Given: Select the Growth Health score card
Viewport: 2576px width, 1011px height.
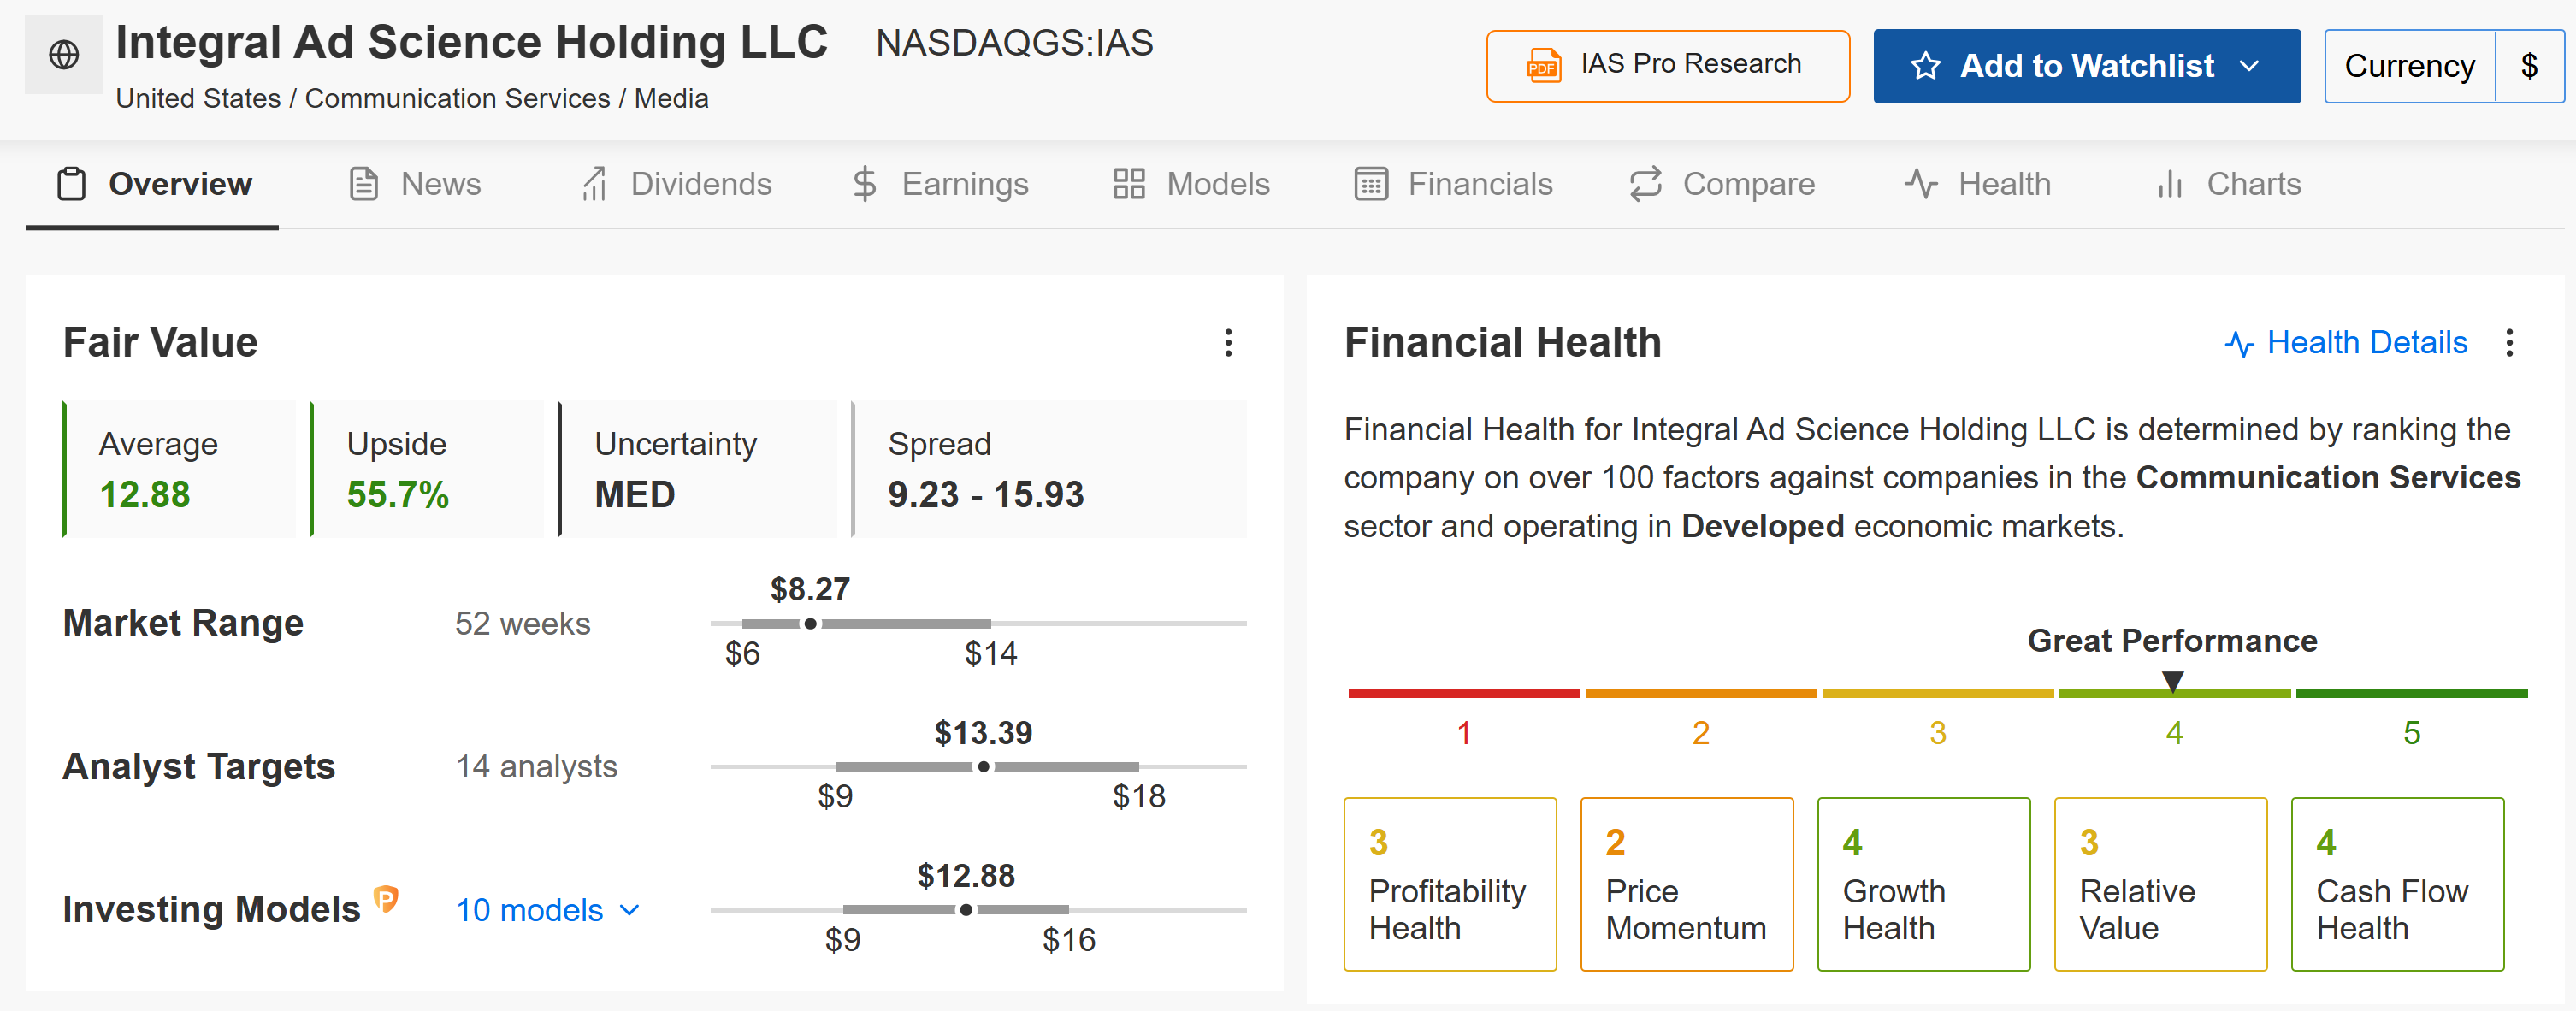Looking at the screenshot, I should point(1923,884).
